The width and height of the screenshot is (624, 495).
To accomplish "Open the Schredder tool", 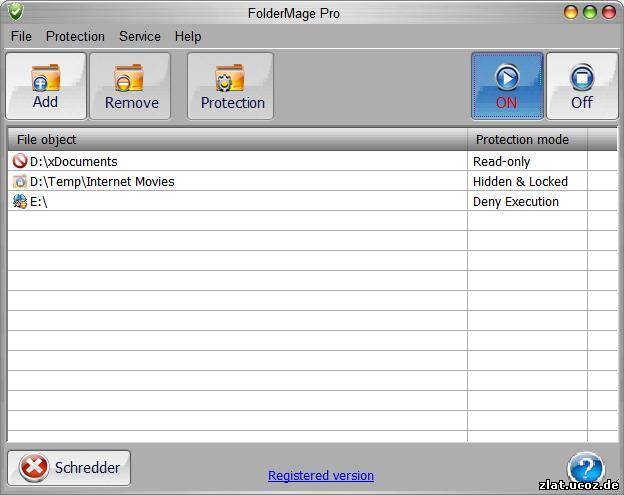I will coord(69,468).
